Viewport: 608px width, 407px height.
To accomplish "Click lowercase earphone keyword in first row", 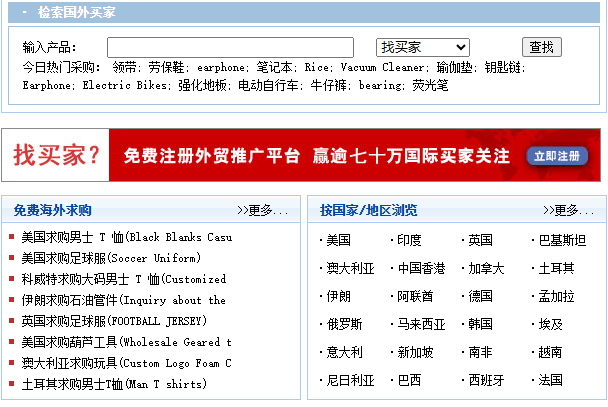I will (221, 67).
